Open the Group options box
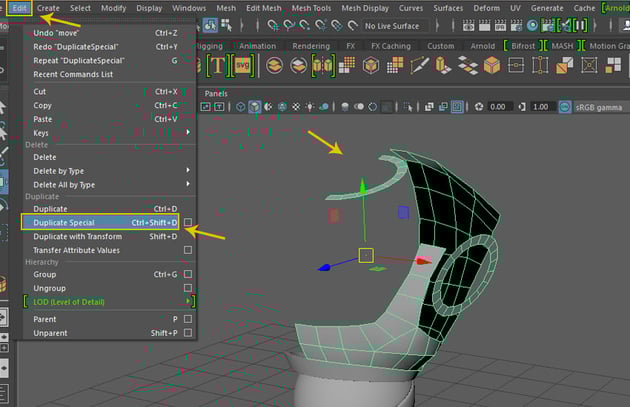The height and width of the screenshot is (407, 630). (188, 274)
